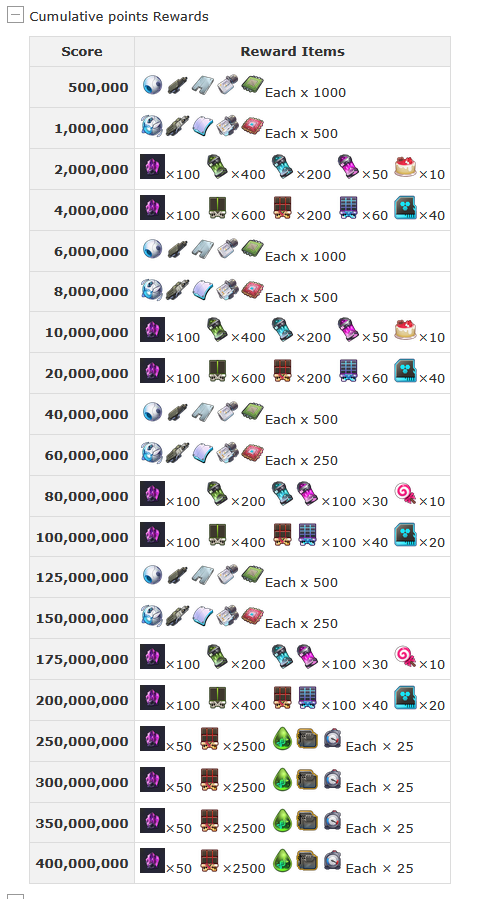Collapse the Cumulative points Rewards section
The width and height of the screenshot is (496, 899).
pos(15,15)
